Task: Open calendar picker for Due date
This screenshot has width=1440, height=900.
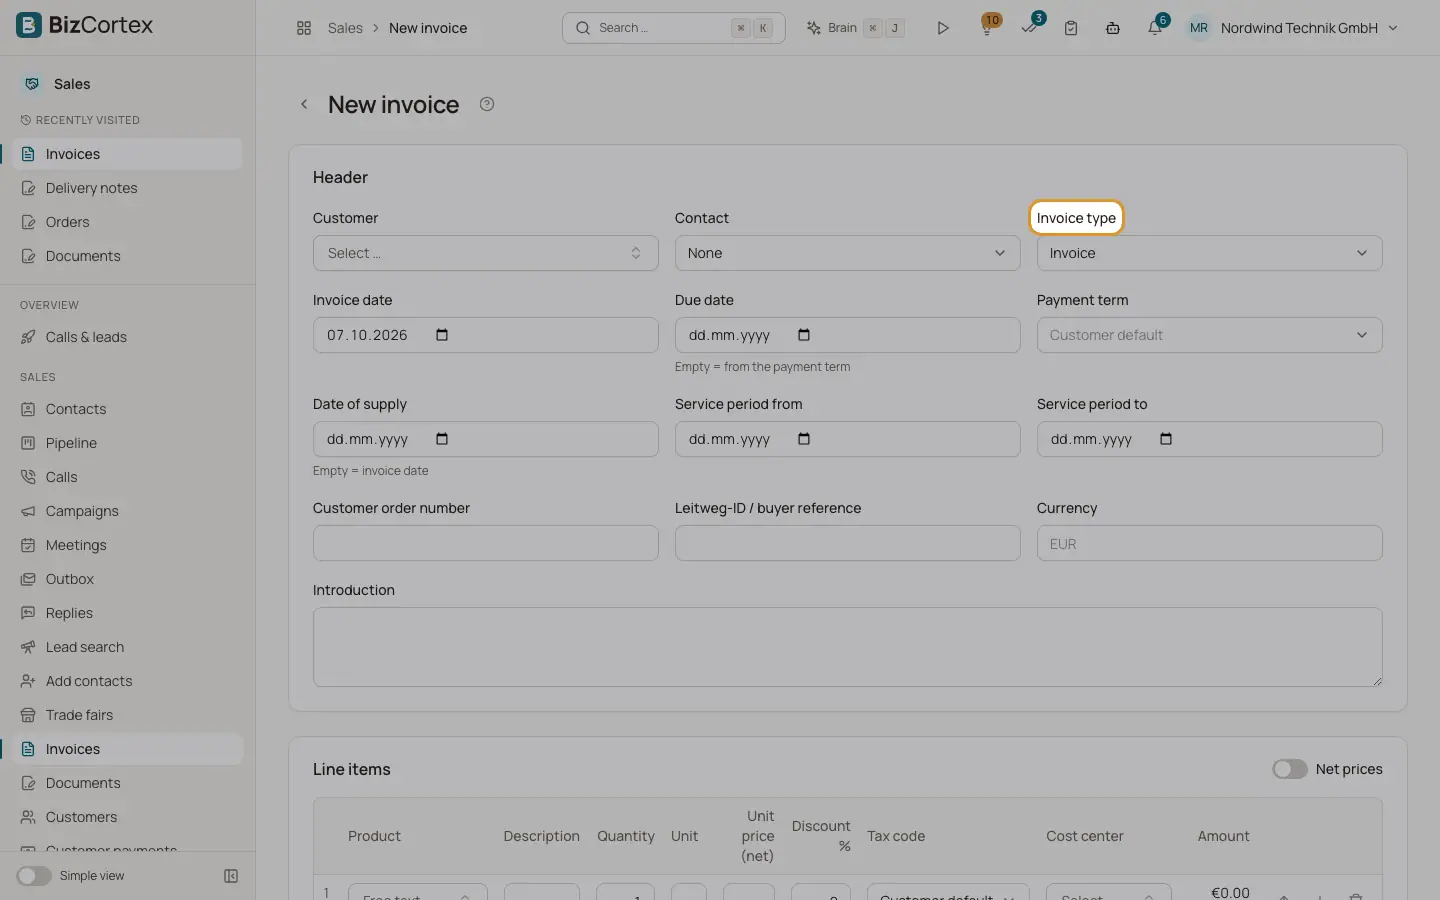Action: point(804,335)
